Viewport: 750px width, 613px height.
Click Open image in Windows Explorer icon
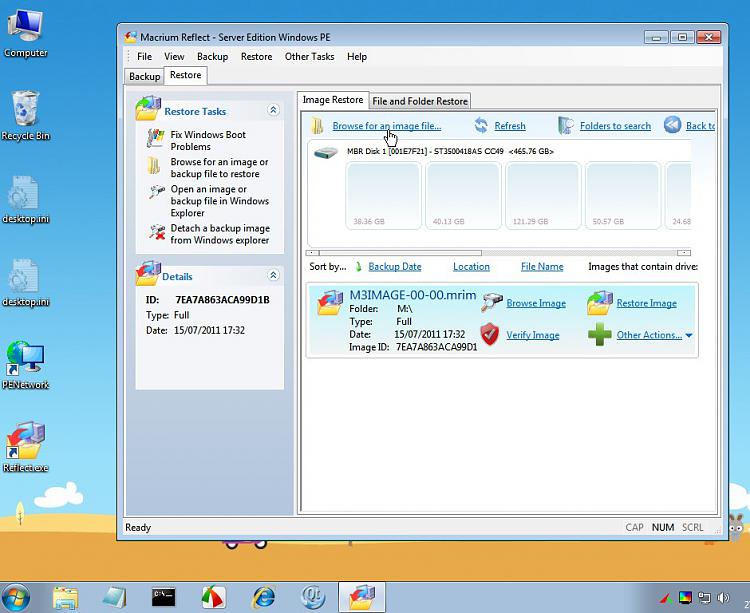click(156, 192)
